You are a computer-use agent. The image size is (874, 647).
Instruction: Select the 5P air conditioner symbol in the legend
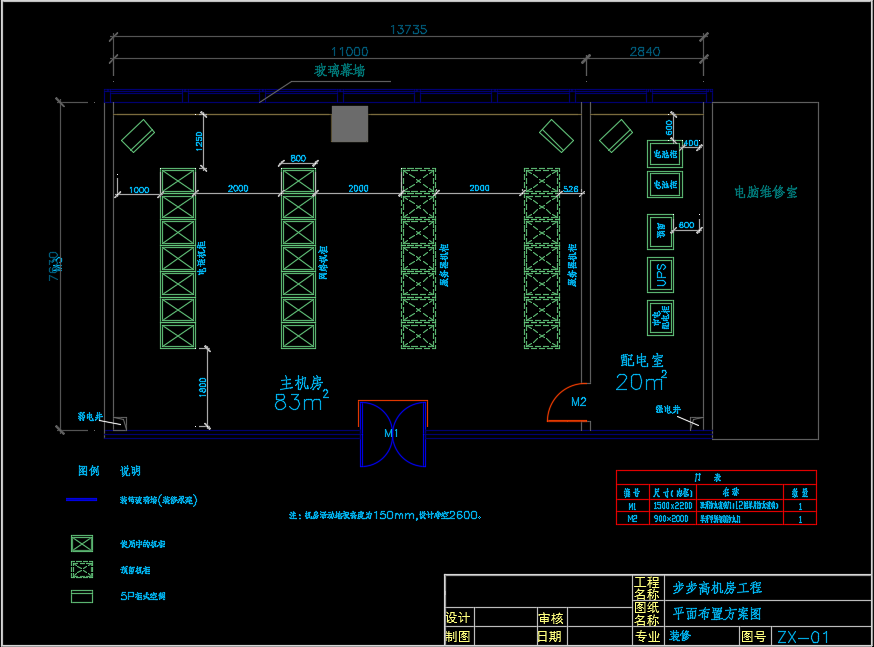pyautogui.click(x=82, y=596)
